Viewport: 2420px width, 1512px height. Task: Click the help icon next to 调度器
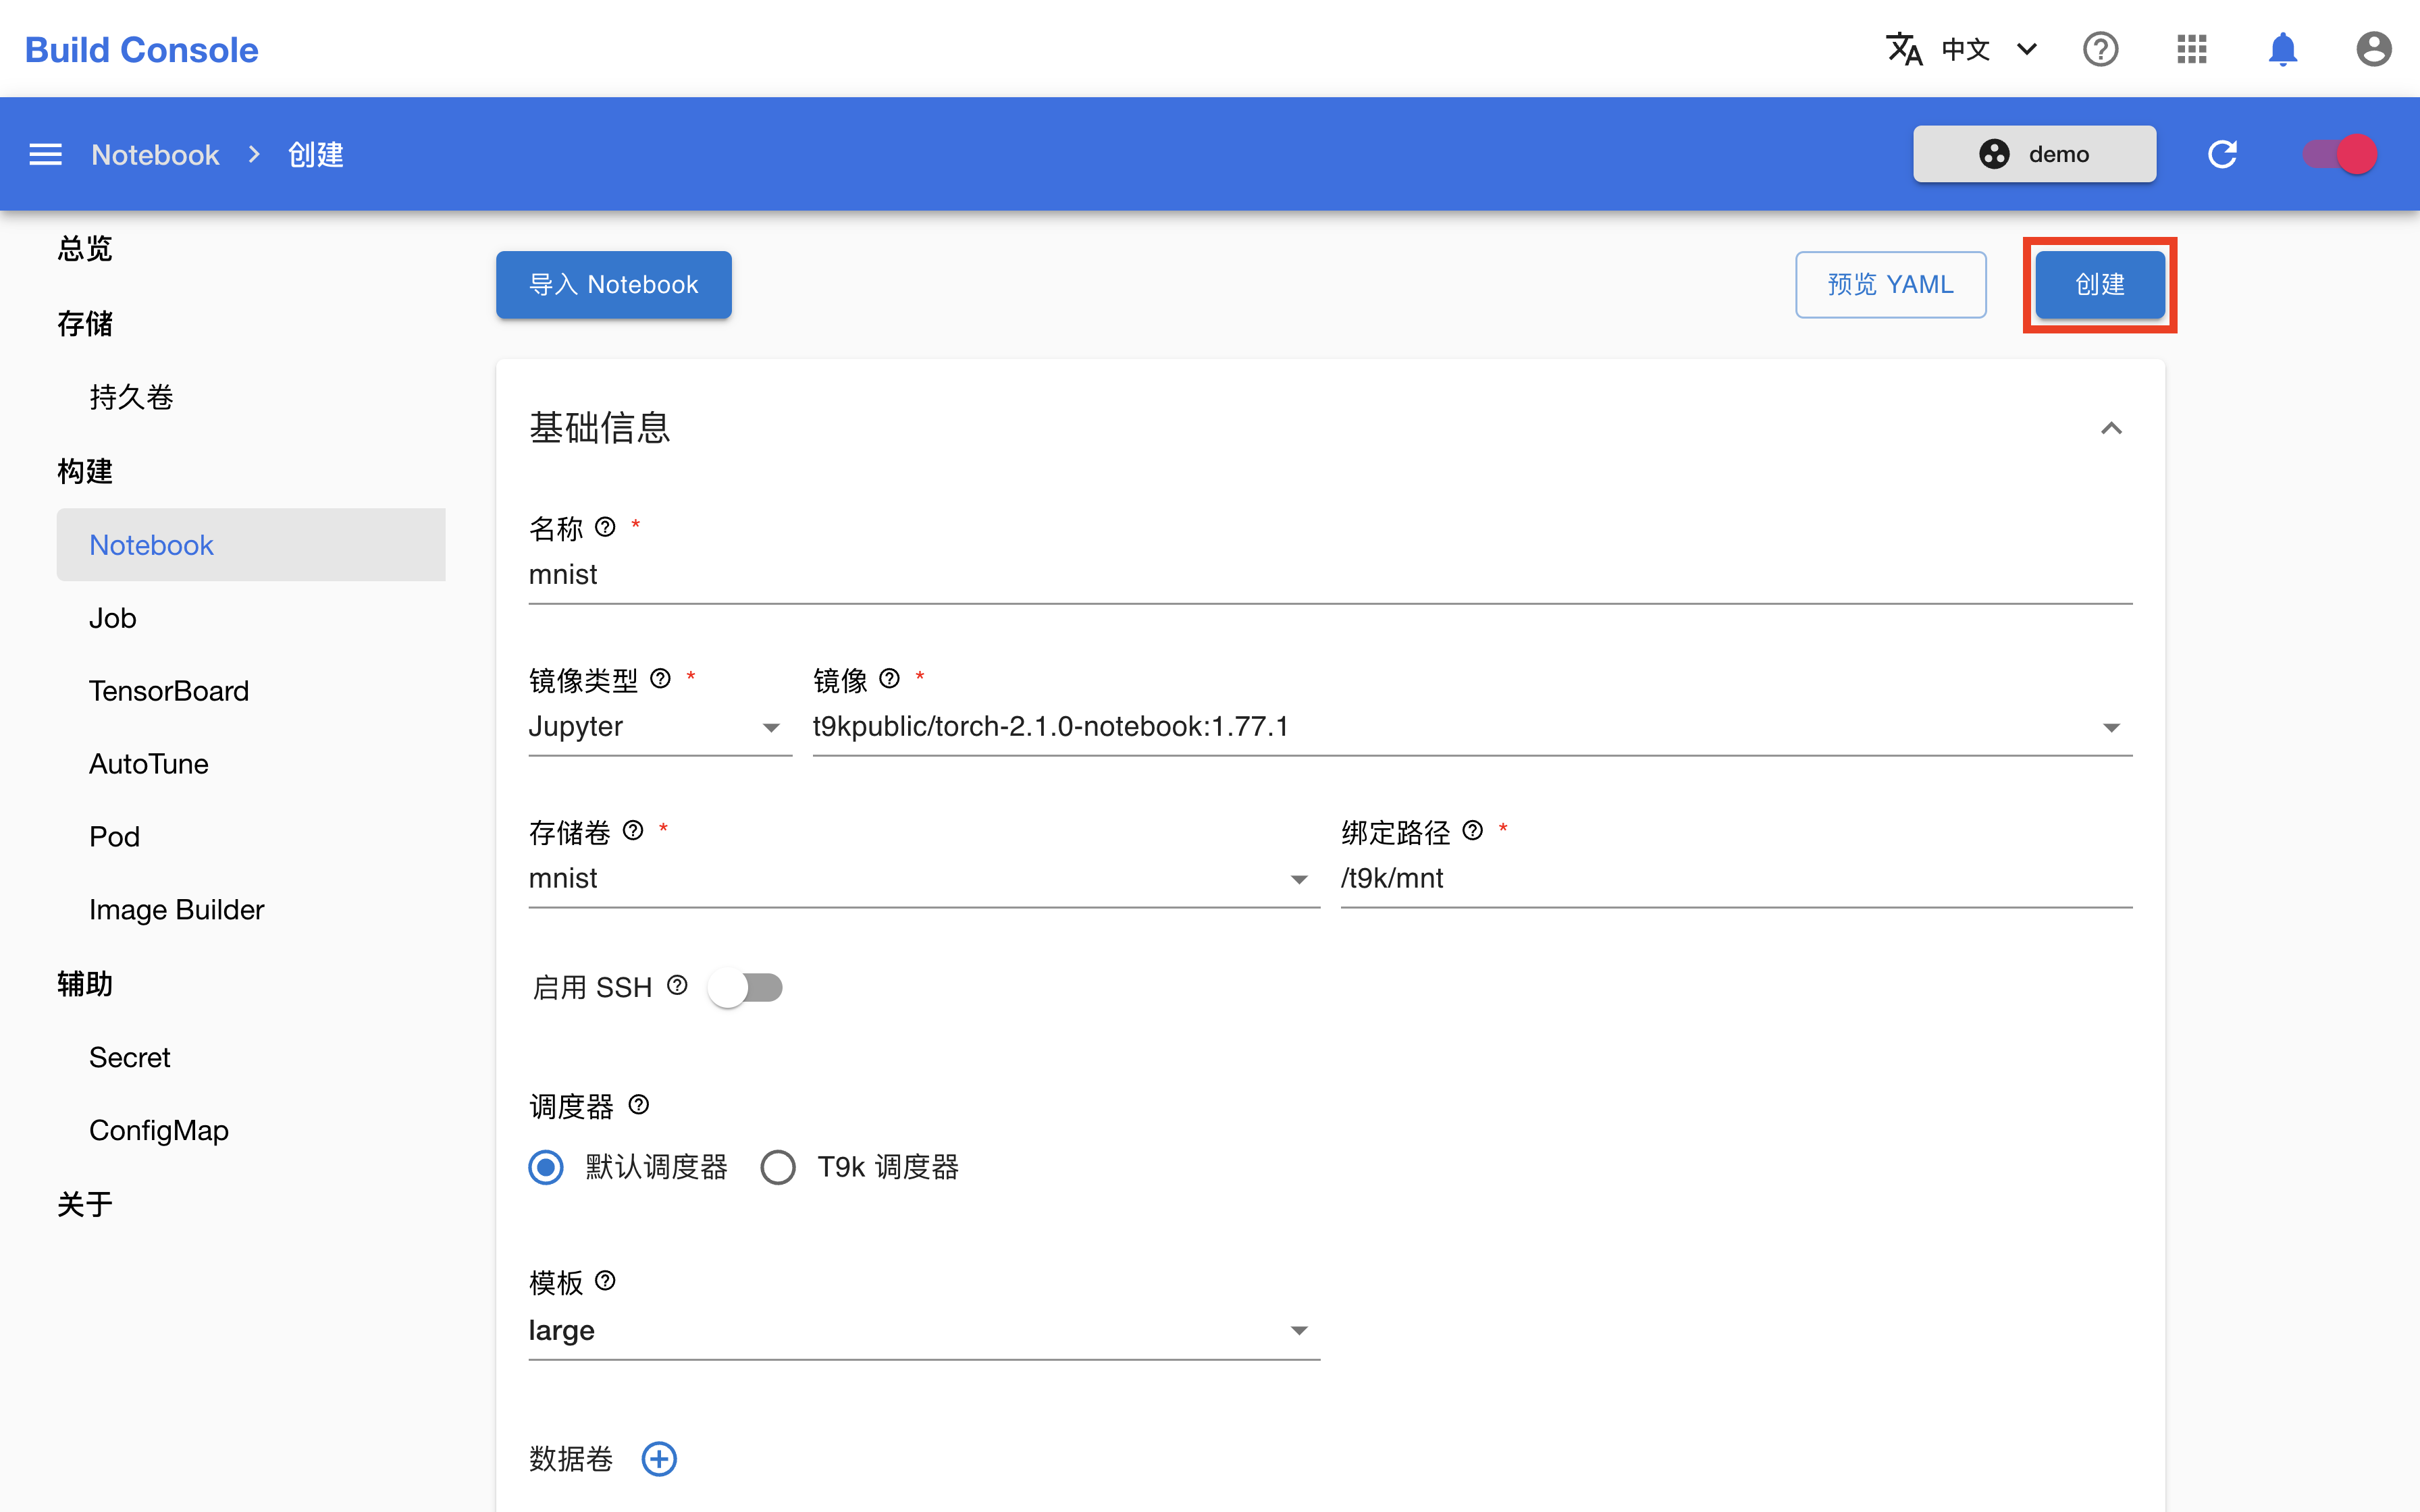(639, 1105)
